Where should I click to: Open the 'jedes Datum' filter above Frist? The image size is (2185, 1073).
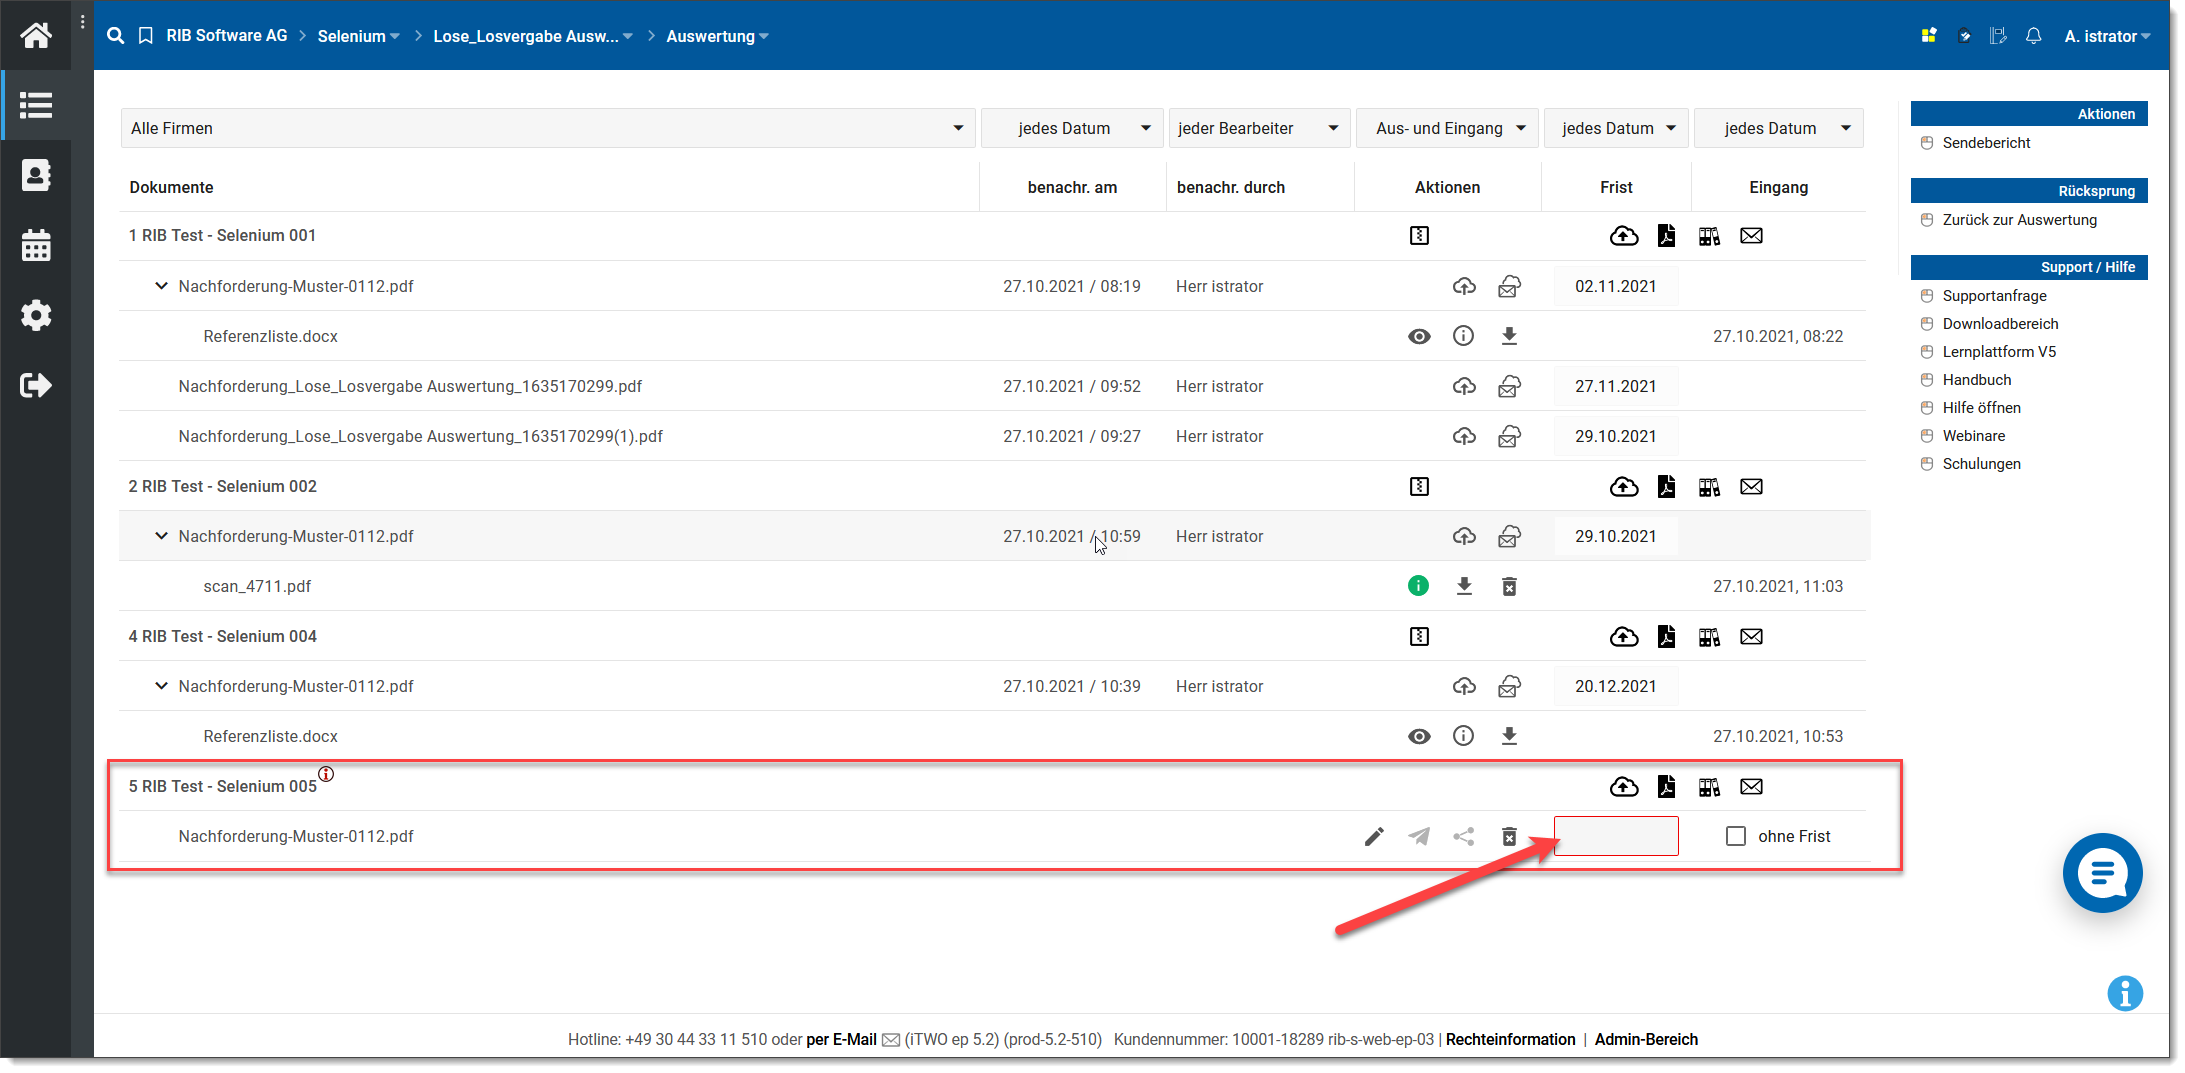pyautogui.click(x=1616, y=128)
